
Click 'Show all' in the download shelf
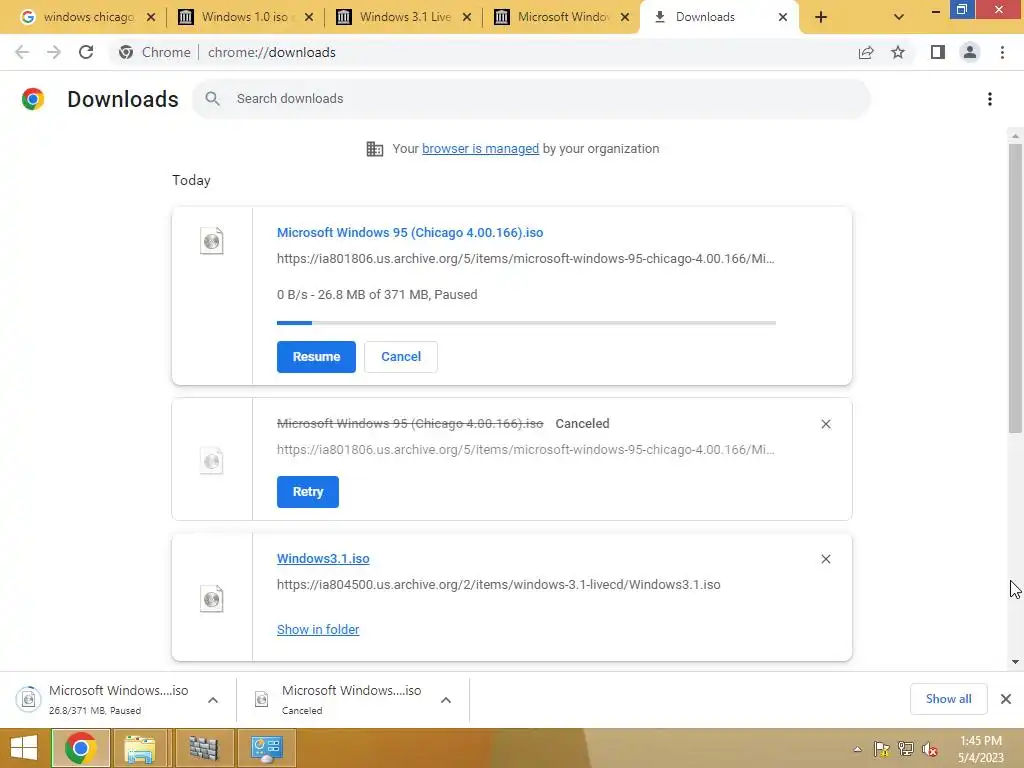point(948,699)
